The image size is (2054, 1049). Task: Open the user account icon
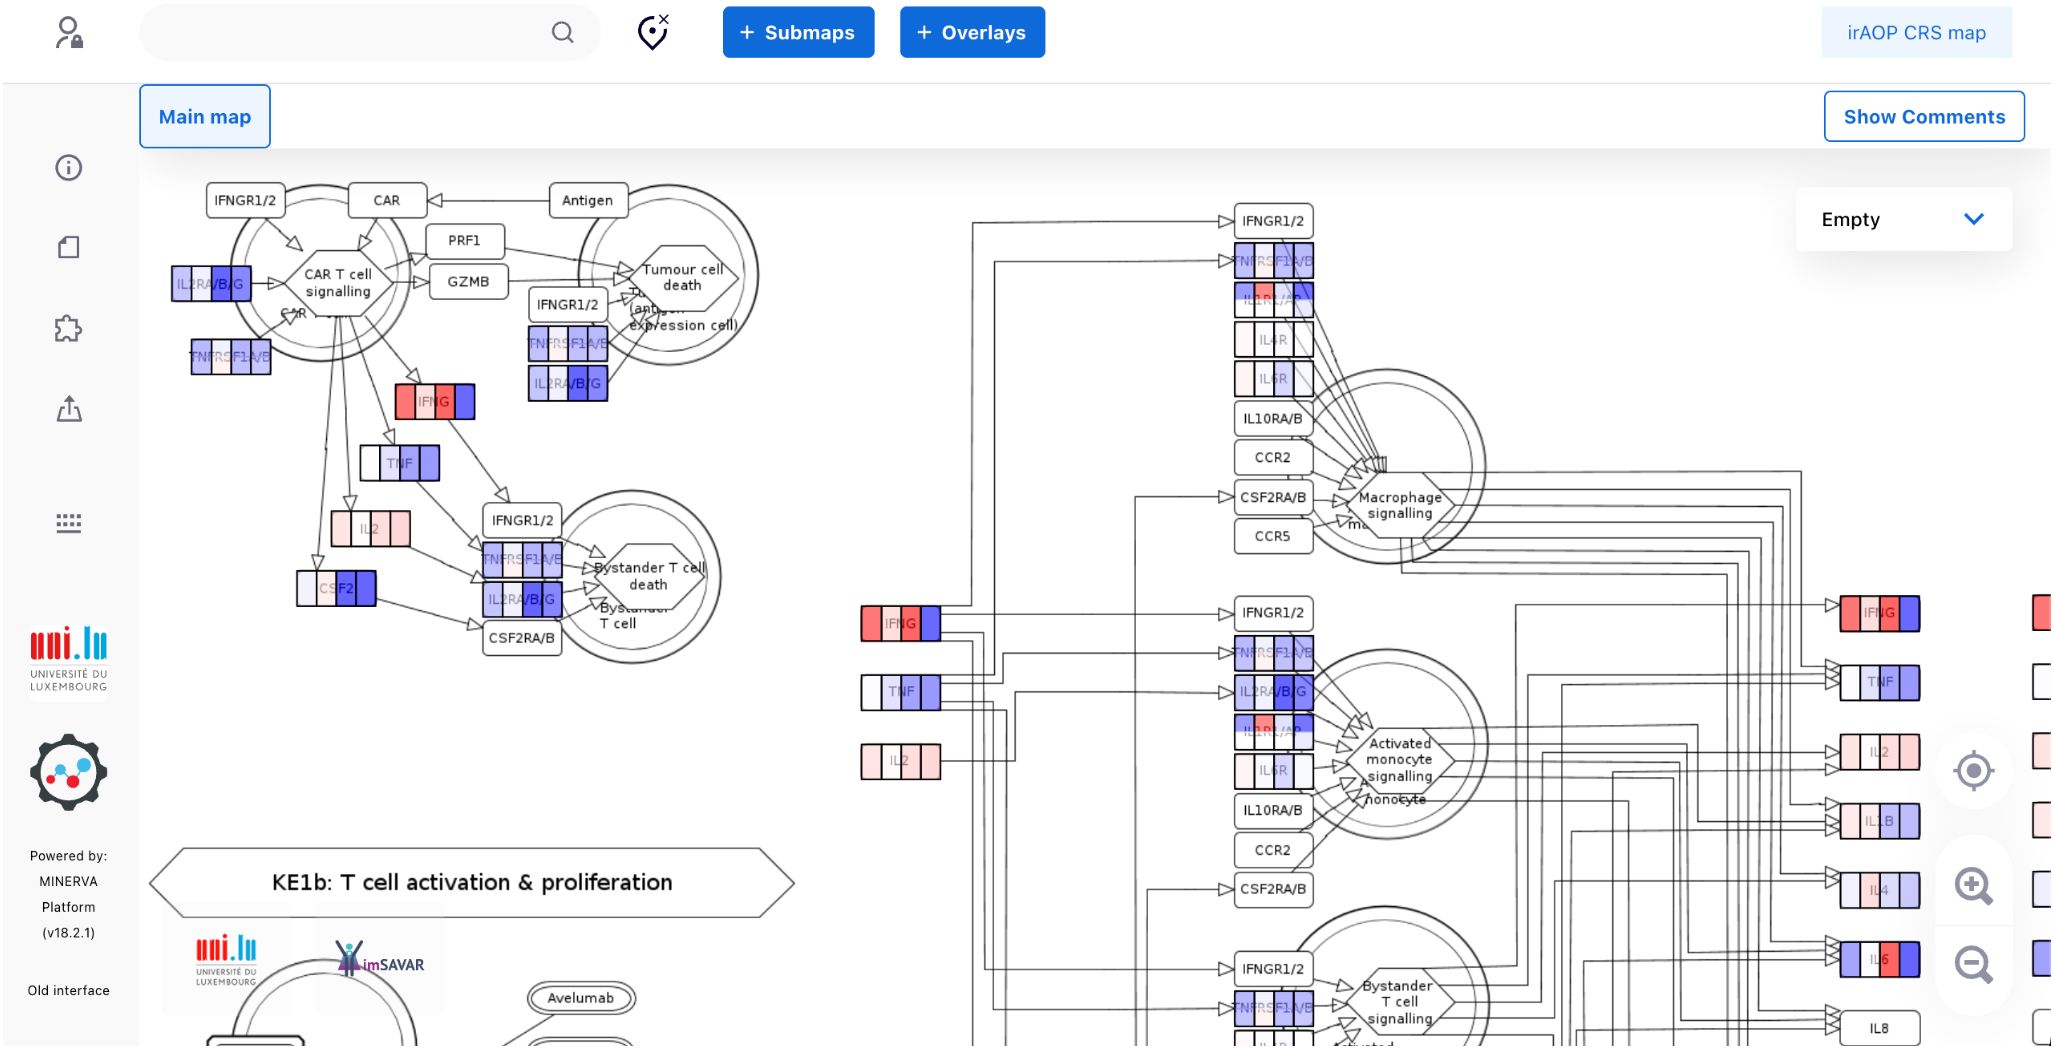tap(69, 33)
